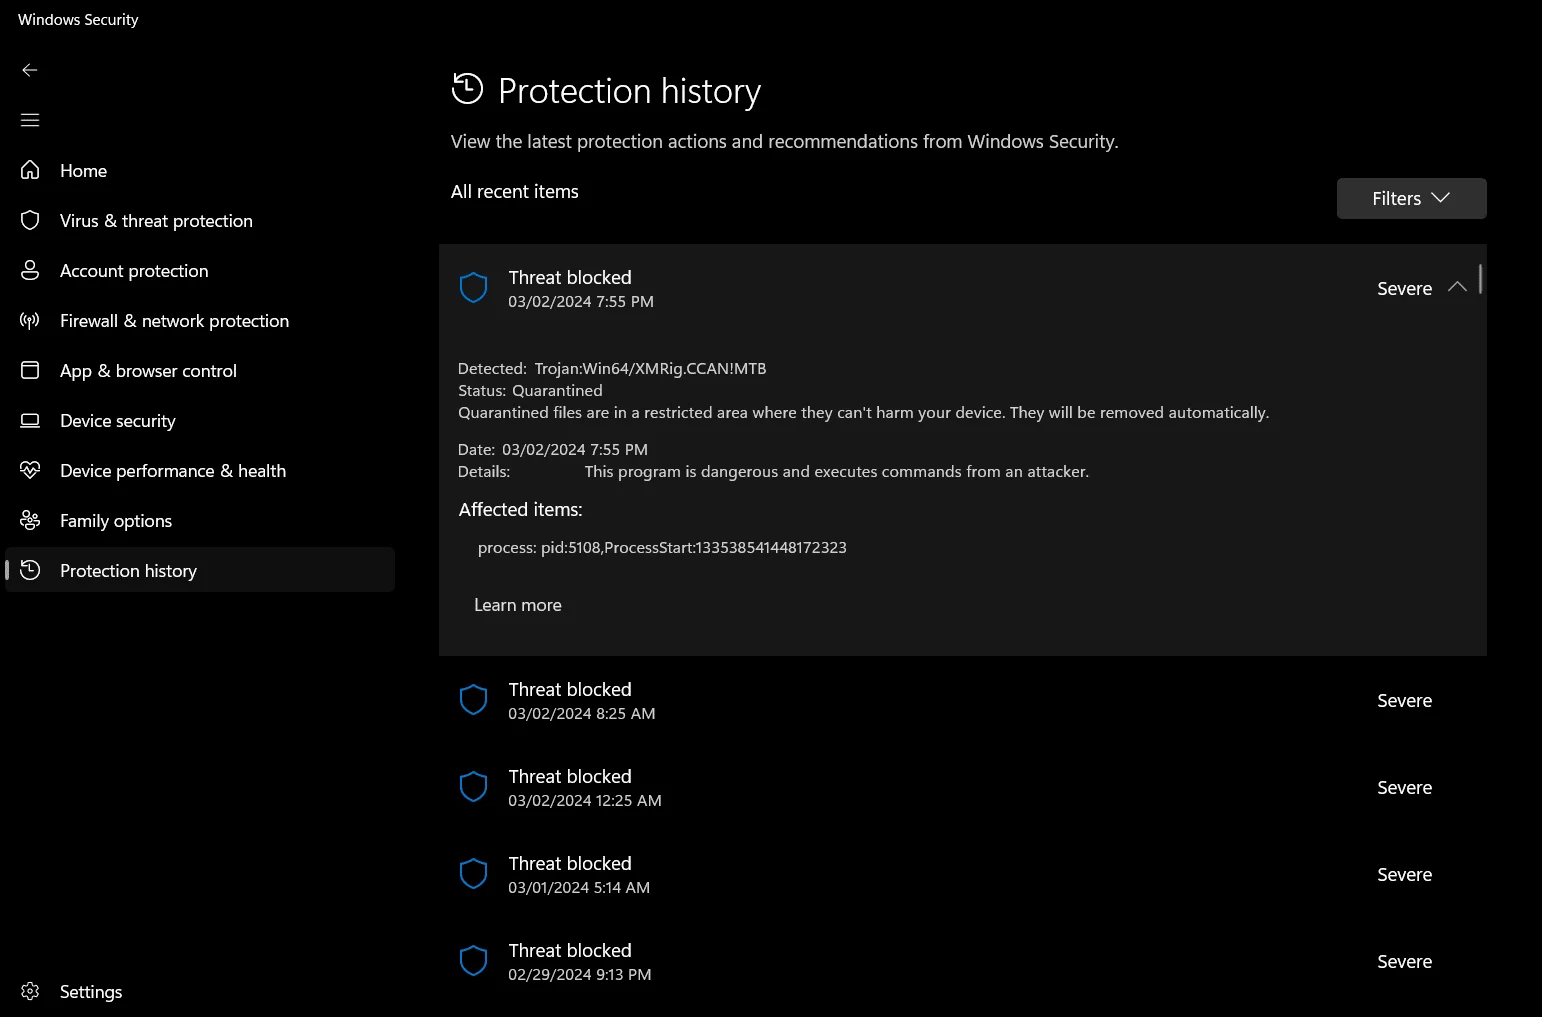
Task: Click the 'This program is dangerous' details text
Action: tap(837, 471)
